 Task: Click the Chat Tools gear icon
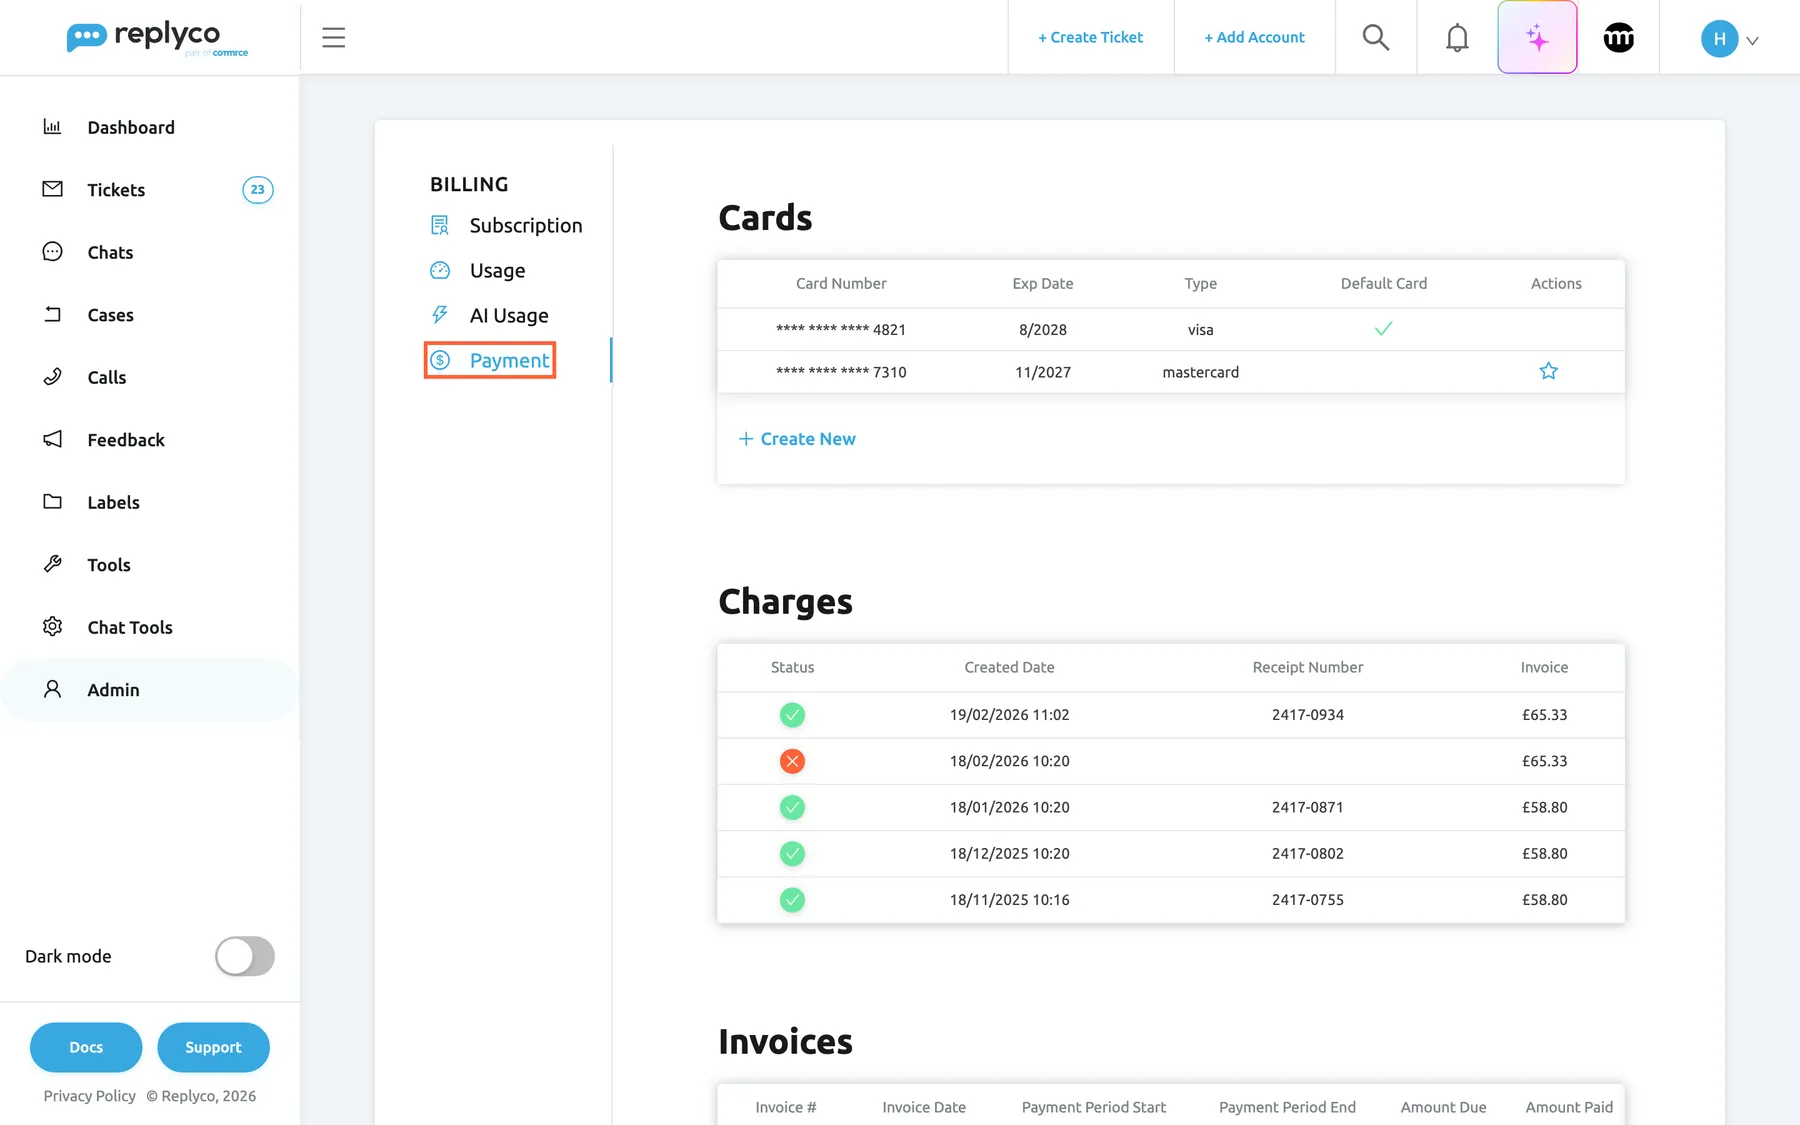click(x=53, y=626)
